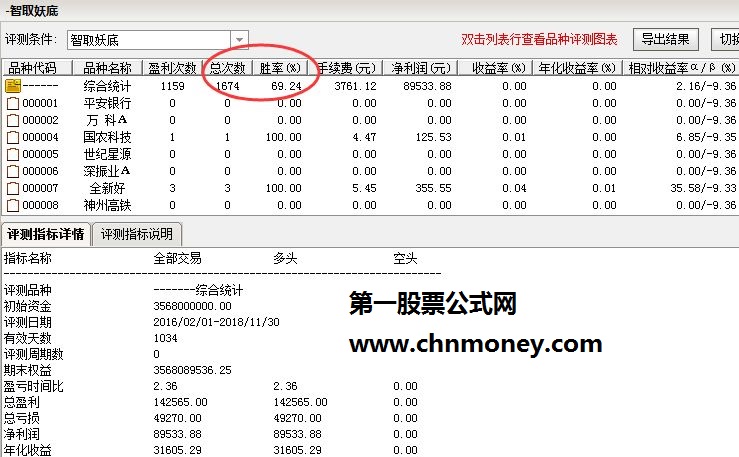
Task: Click the document icon for 000005
Action: click(x=13, y=154)
